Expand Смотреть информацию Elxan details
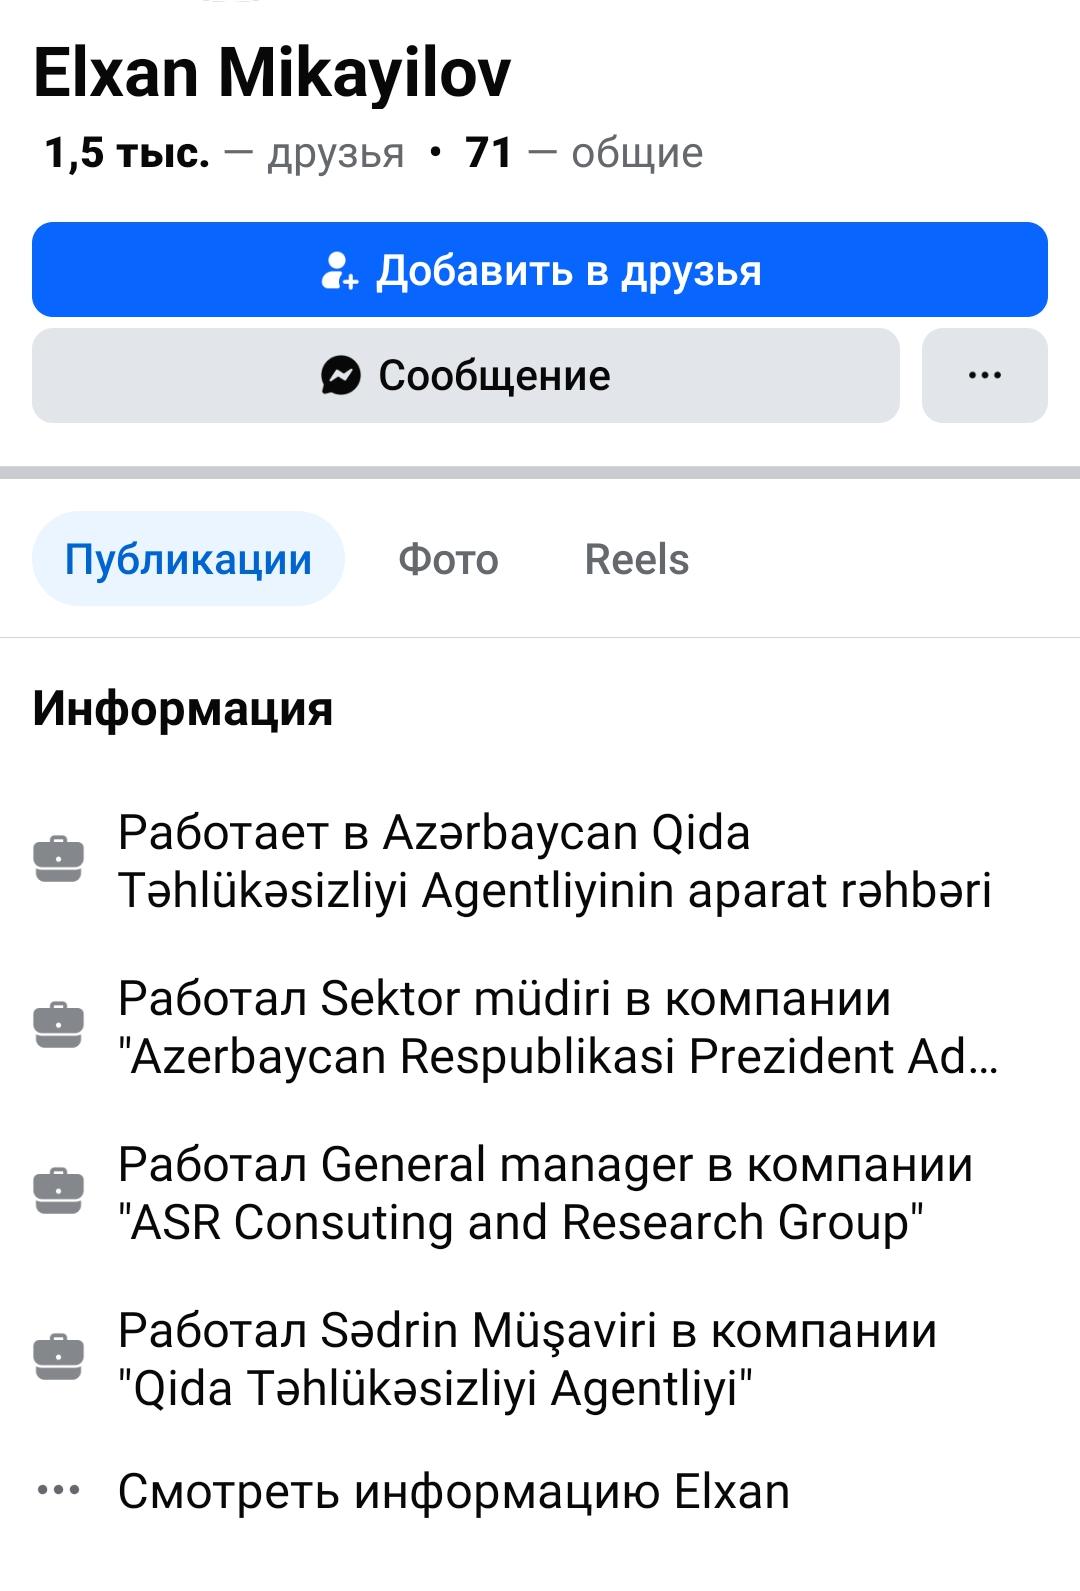The width and height of the screenshot is (1080, 1591). pyautogui.click(x=453, y=1491)
